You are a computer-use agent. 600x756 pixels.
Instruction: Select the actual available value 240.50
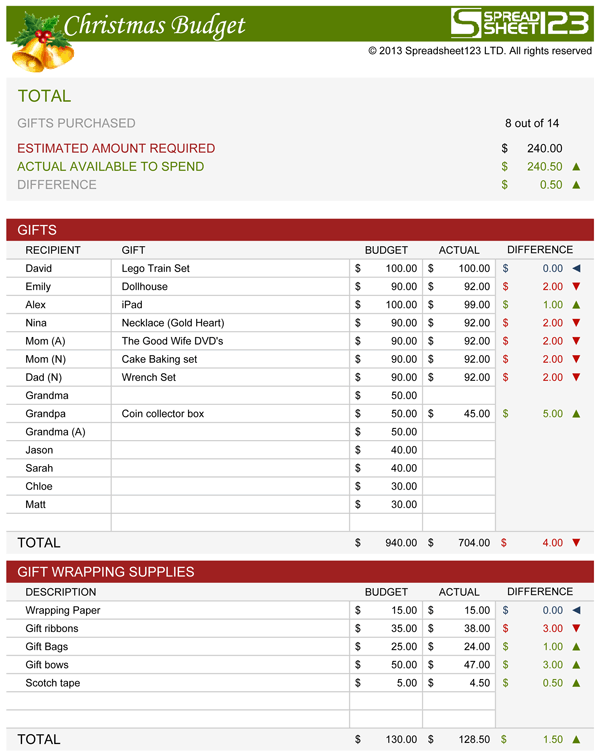(x=545, y=167)
